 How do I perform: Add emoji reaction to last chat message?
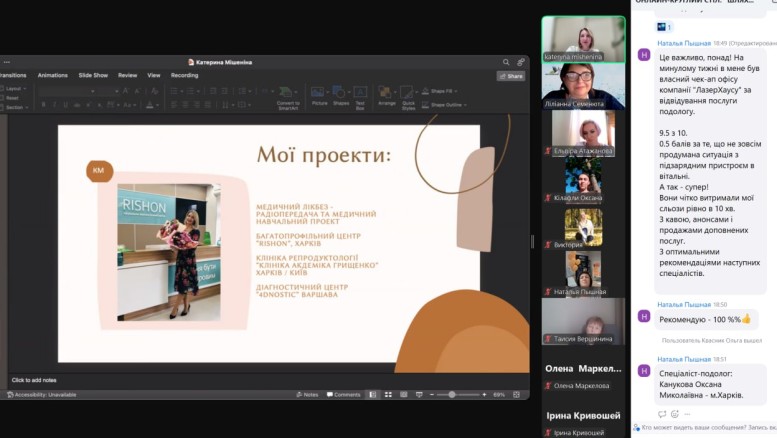coord(675,414)
